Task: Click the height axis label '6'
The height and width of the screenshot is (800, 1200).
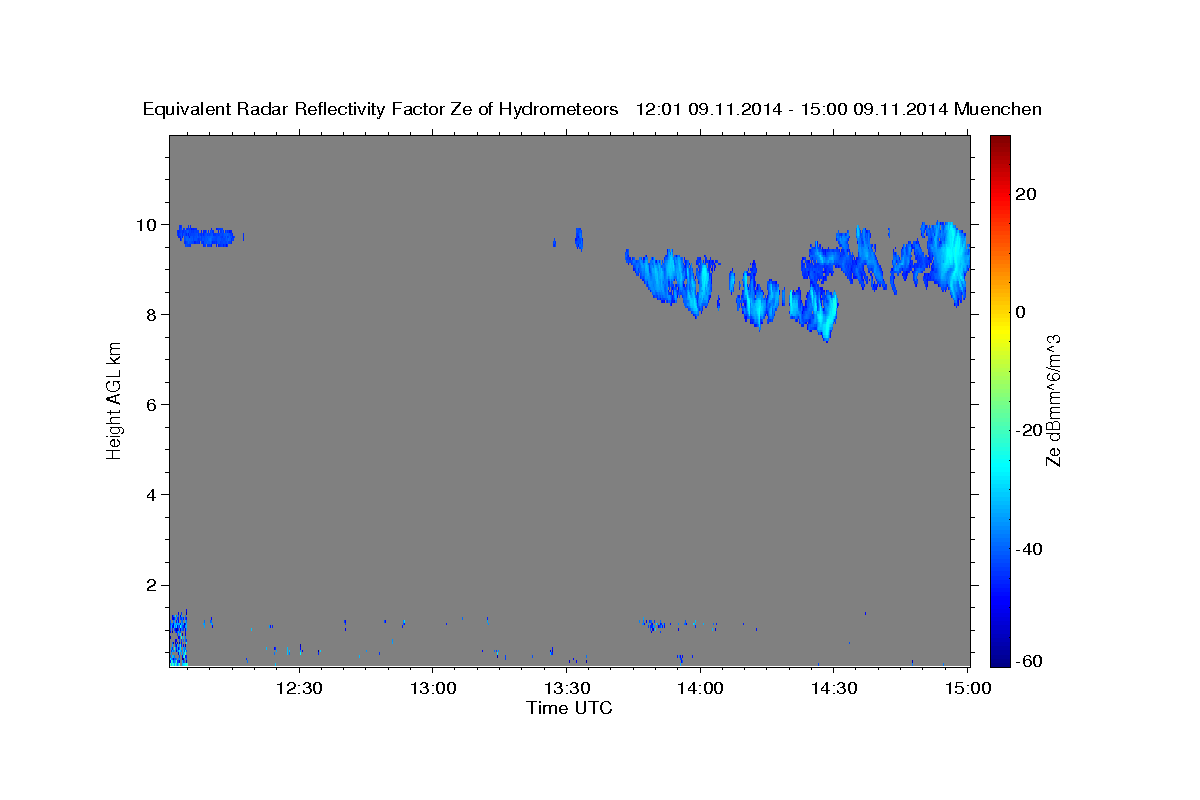Action: [151, 404]
